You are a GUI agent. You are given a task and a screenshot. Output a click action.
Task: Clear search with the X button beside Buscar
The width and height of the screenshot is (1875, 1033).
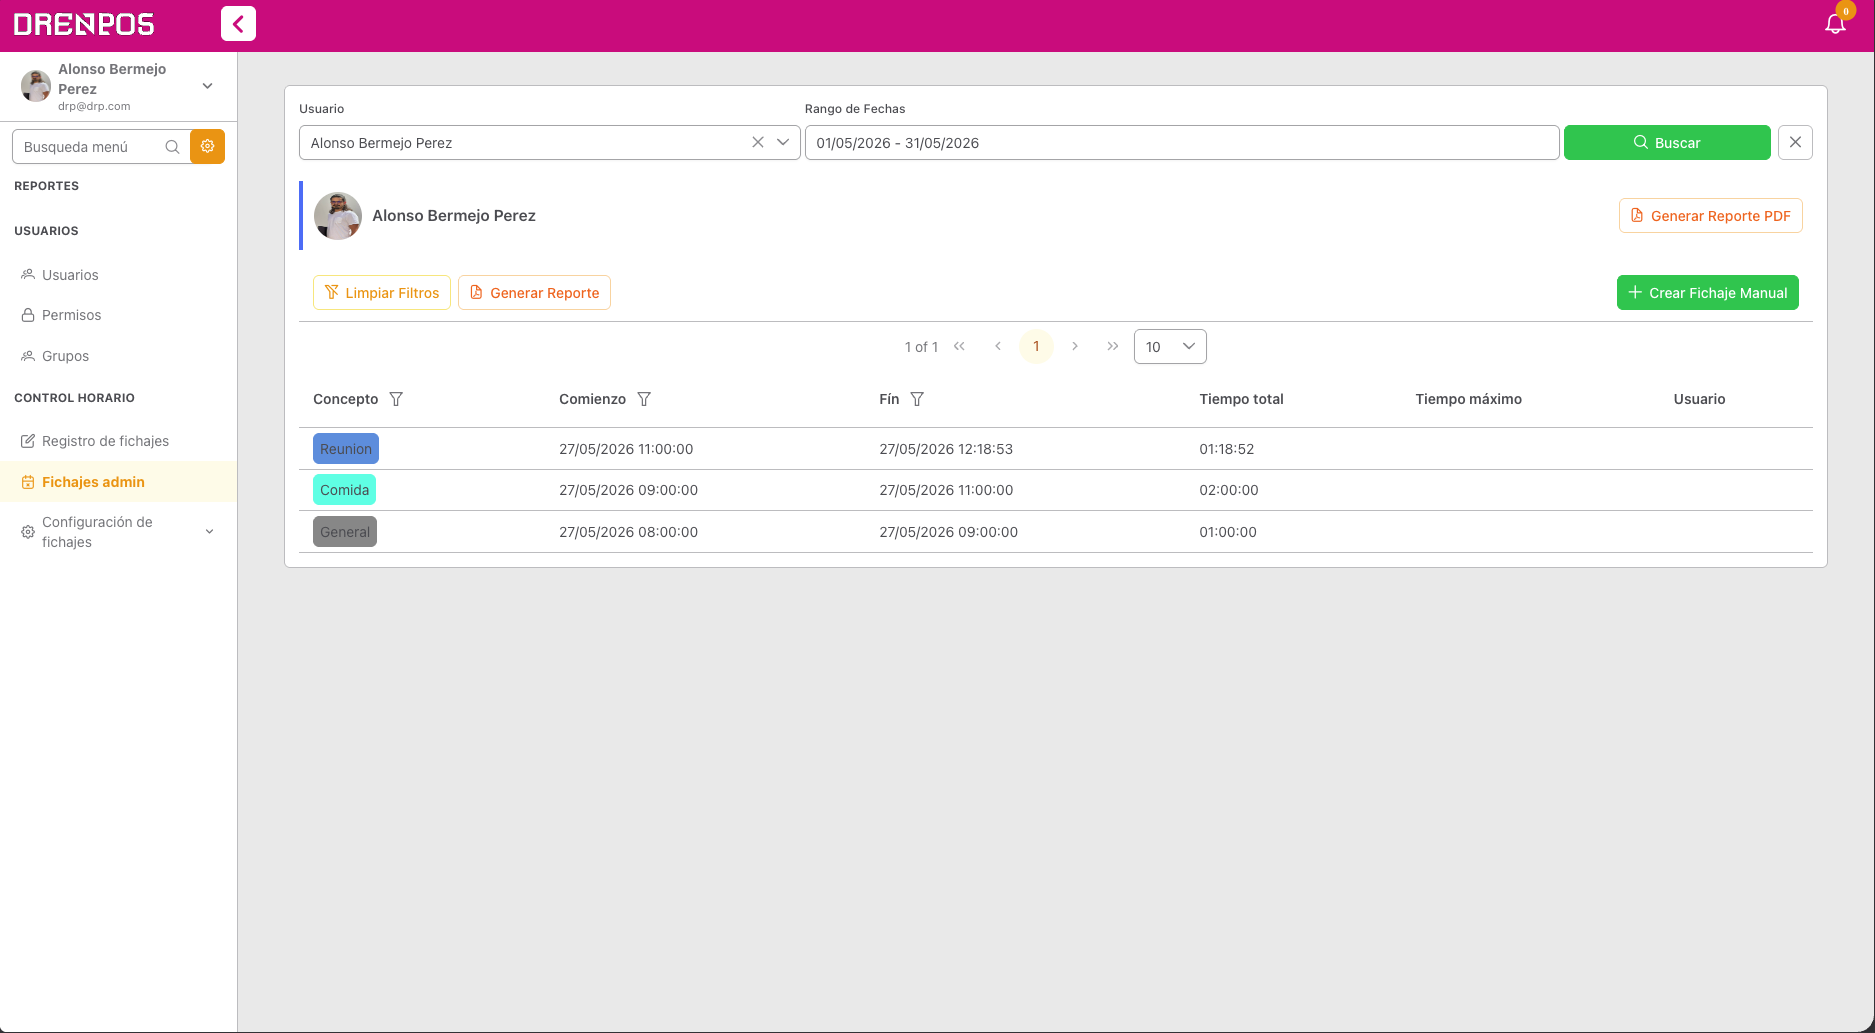tap(1795, 142)
